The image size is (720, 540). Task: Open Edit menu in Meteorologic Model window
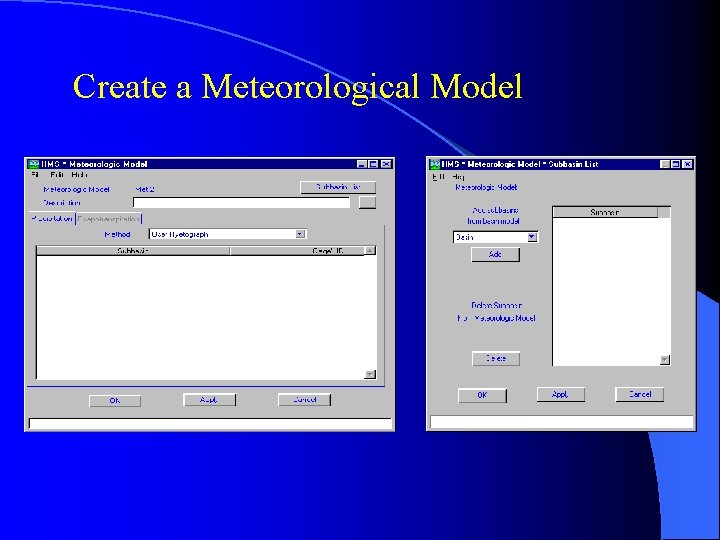point(57,175)
